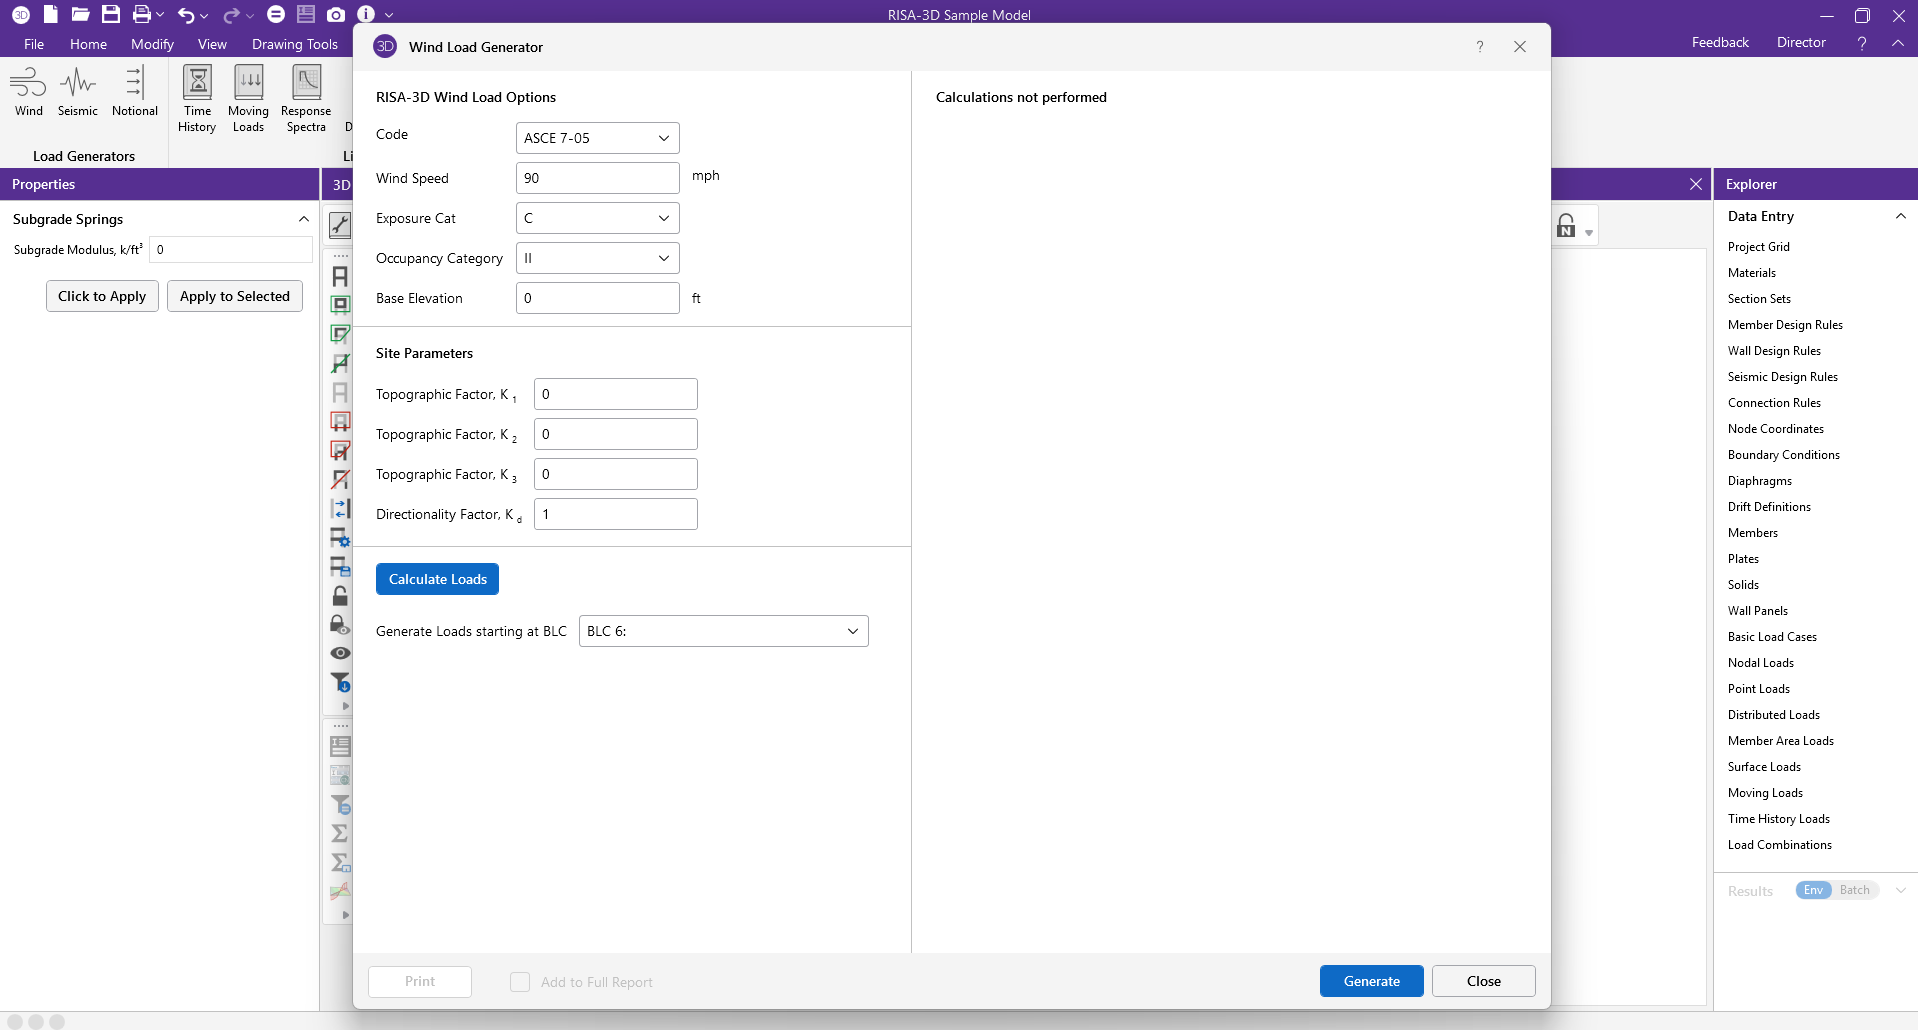Click the invert selection blue arrows icon
The width and height of the screenshot is (1918, 1030).
click(340, 508)
